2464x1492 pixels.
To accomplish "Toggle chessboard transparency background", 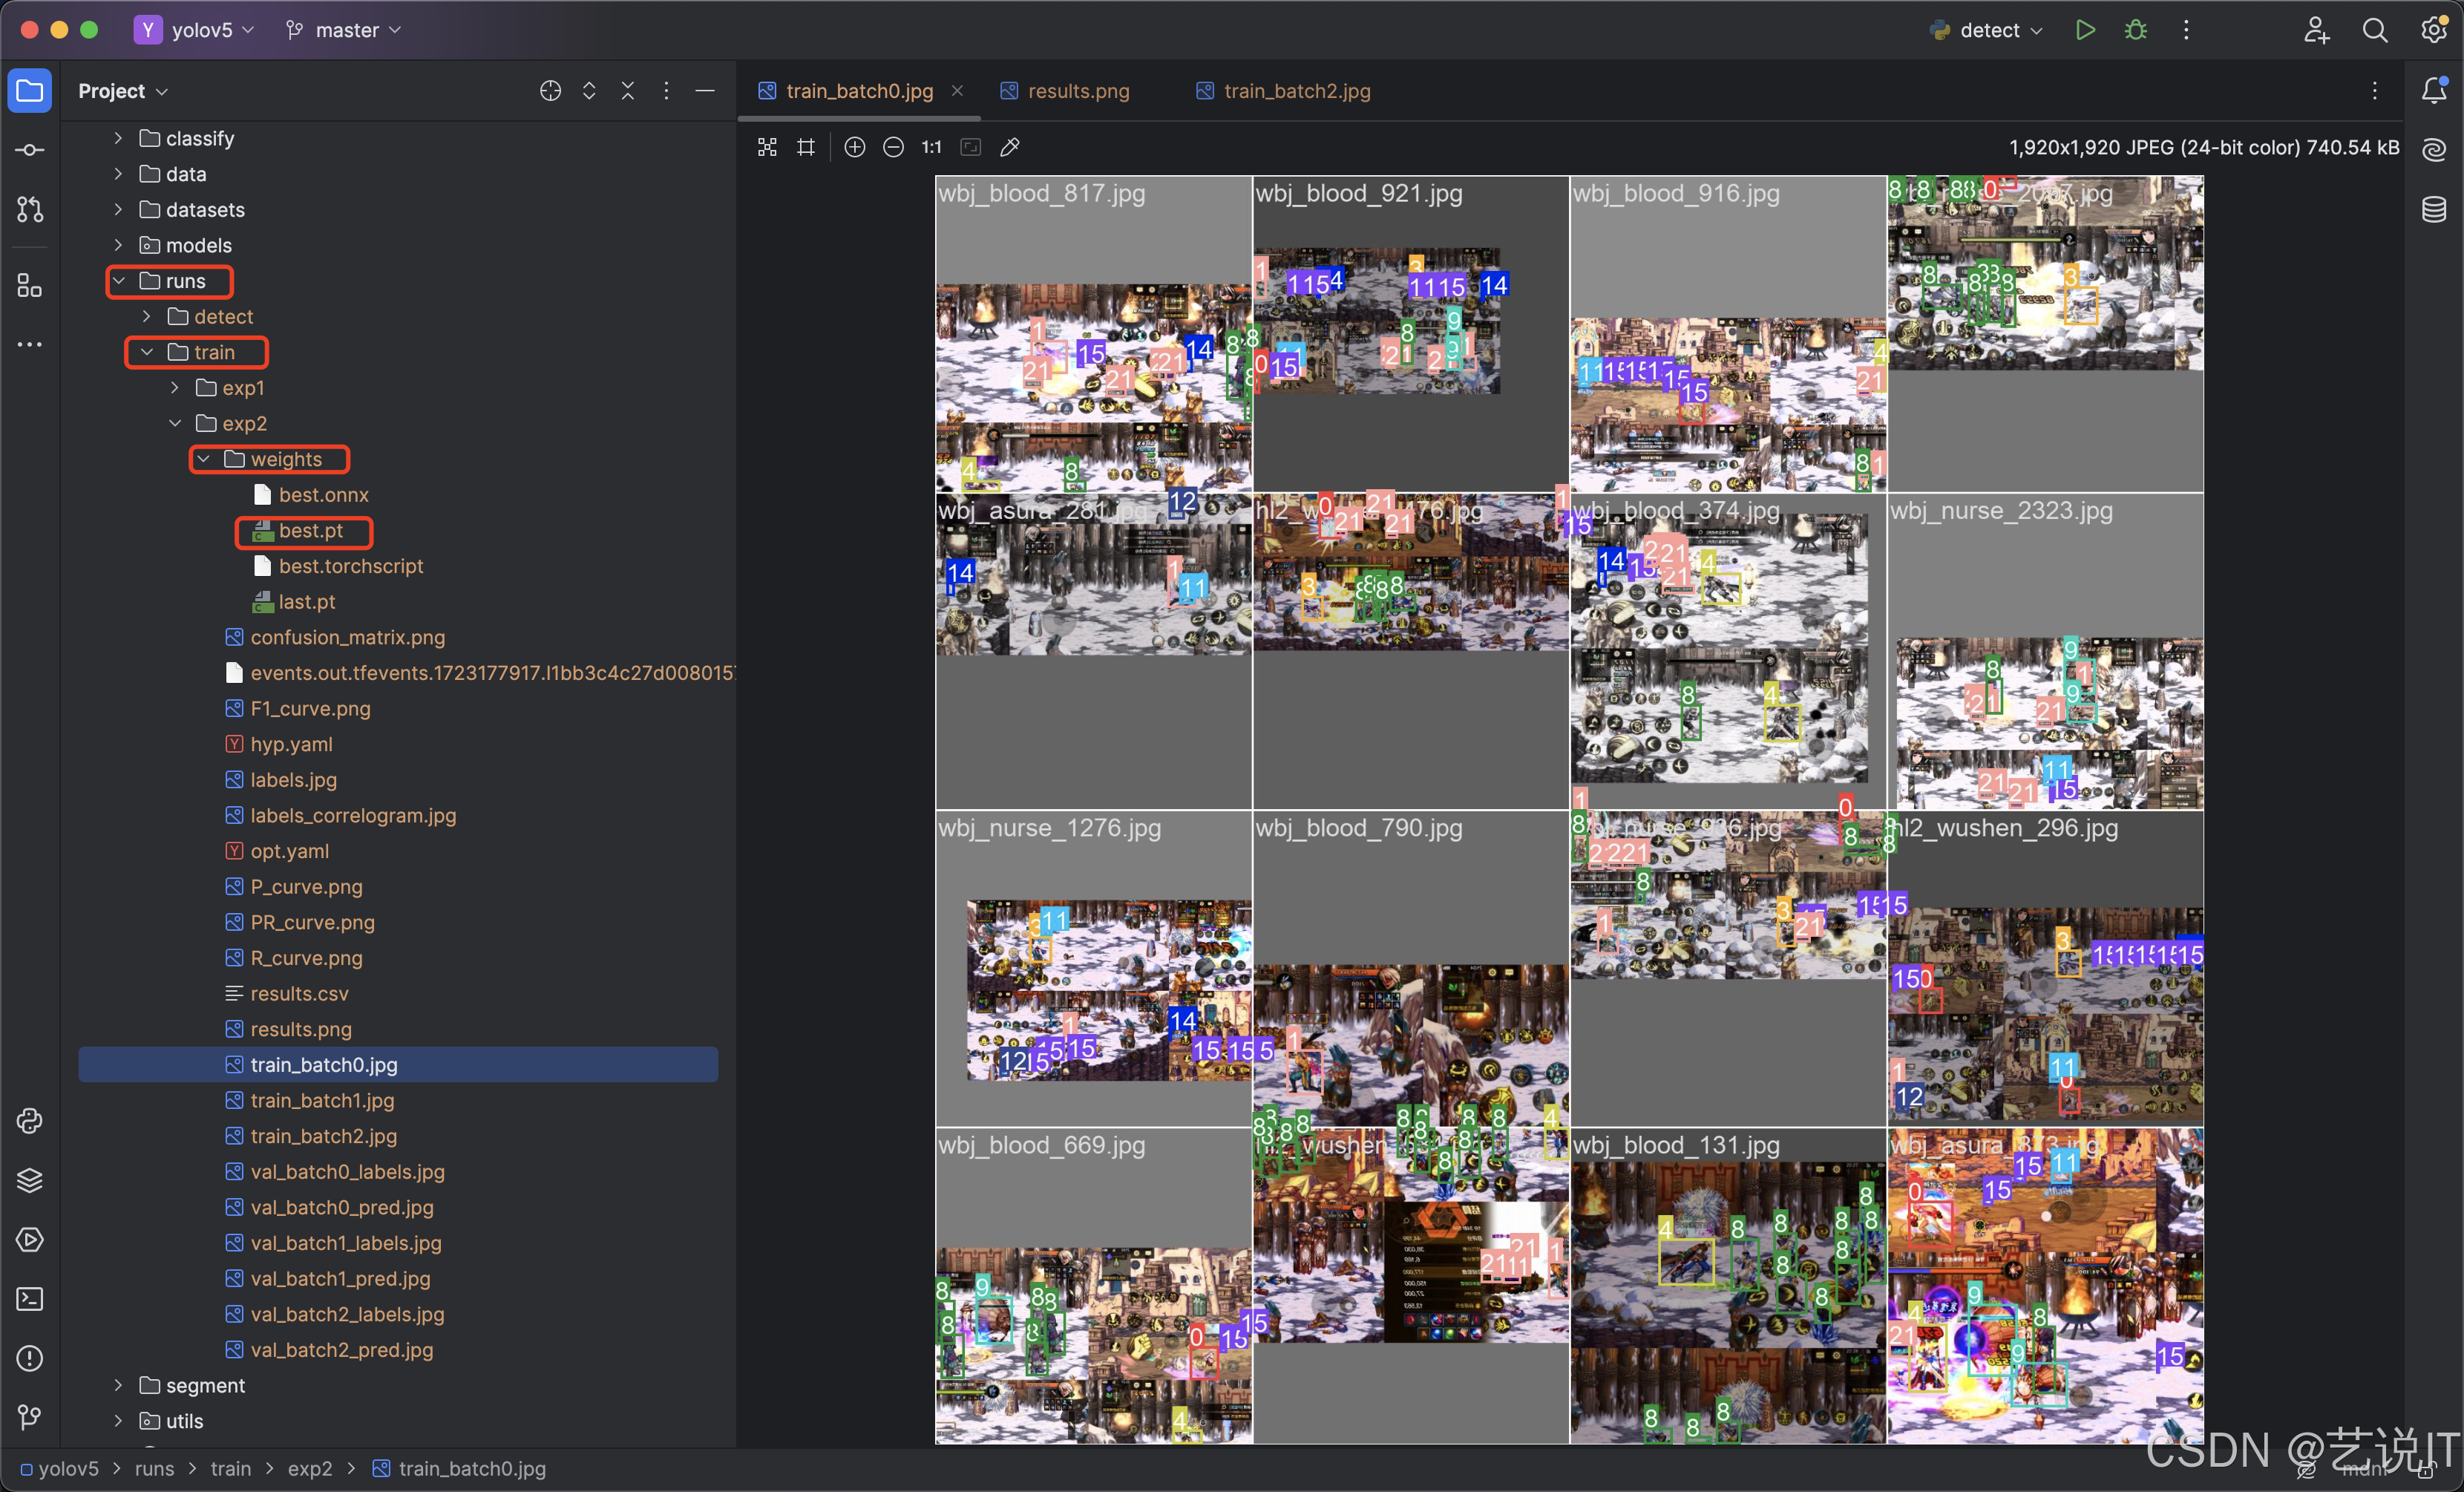I will [x=767, y=147].
